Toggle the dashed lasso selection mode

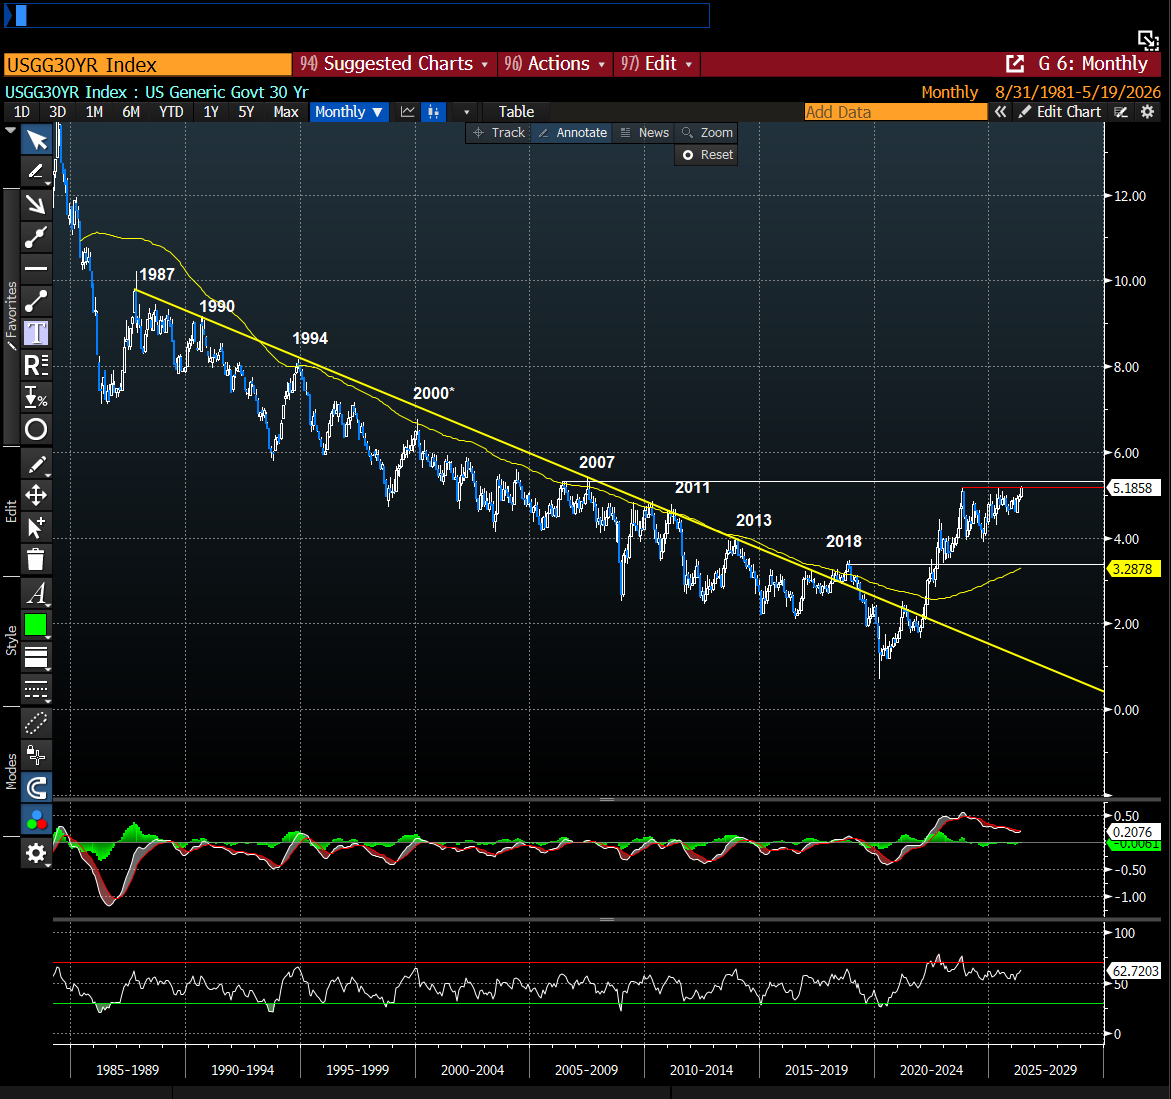pos(36,723)
